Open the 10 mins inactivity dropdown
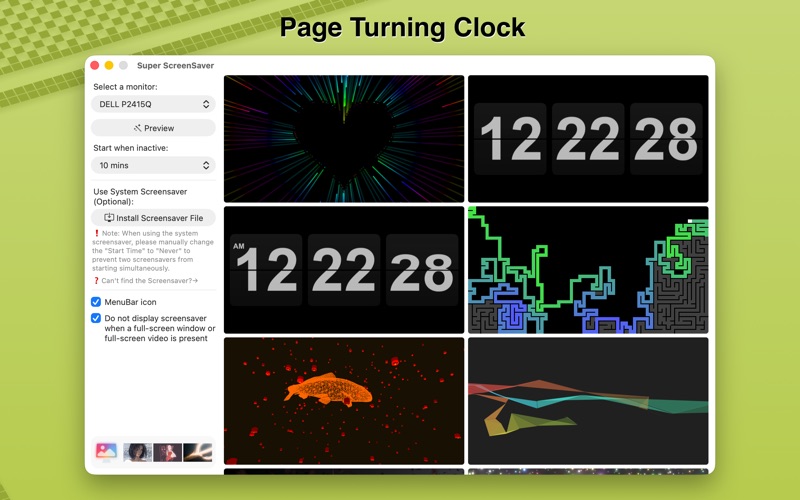This screenshot has height=500, width=800. (x=153, y=165)
